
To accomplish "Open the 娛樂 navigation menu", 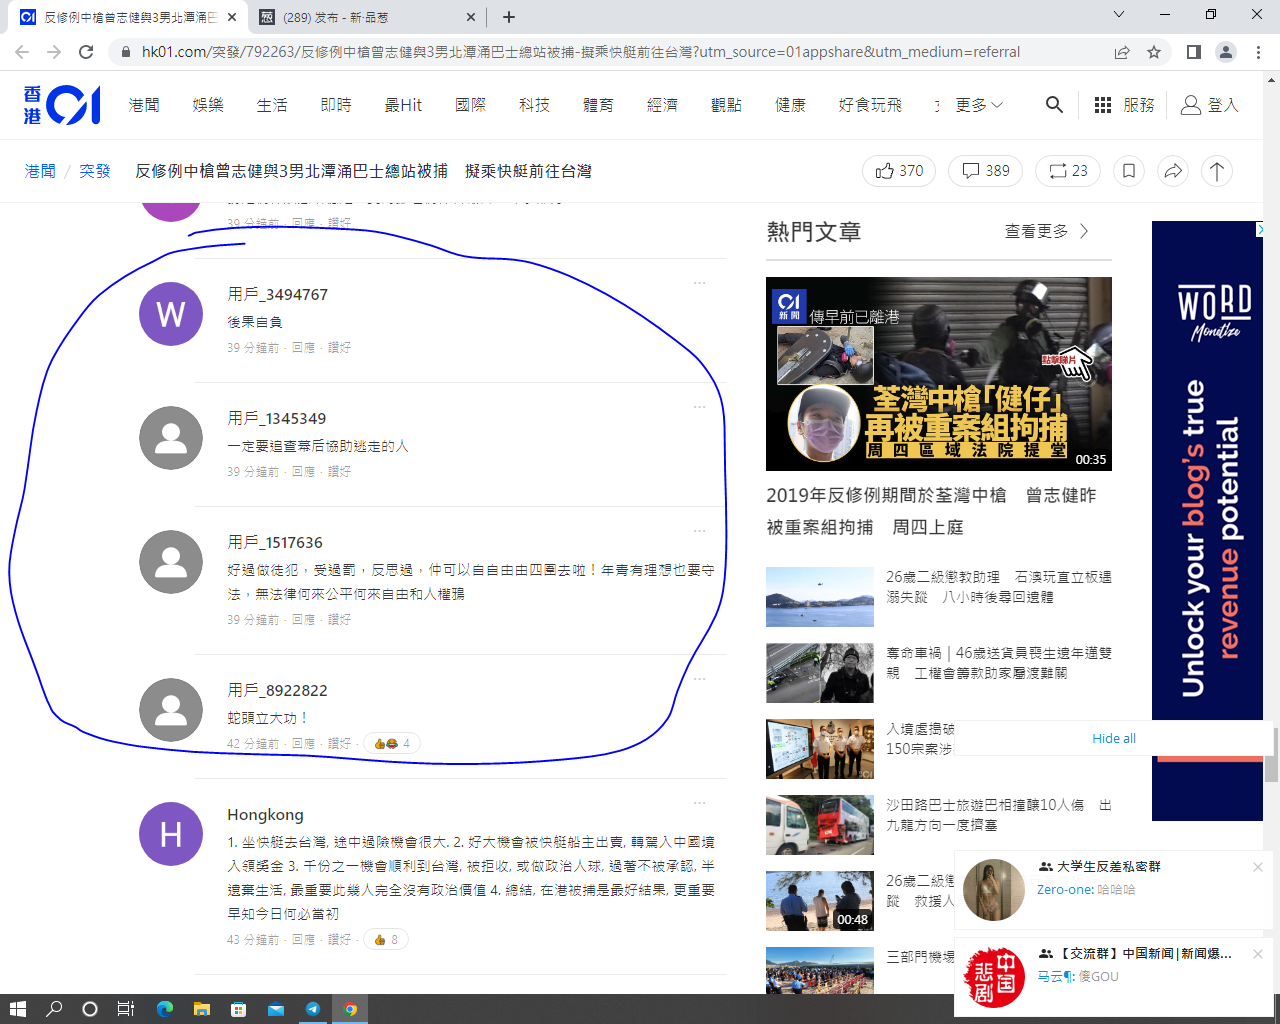I will 208,105.
